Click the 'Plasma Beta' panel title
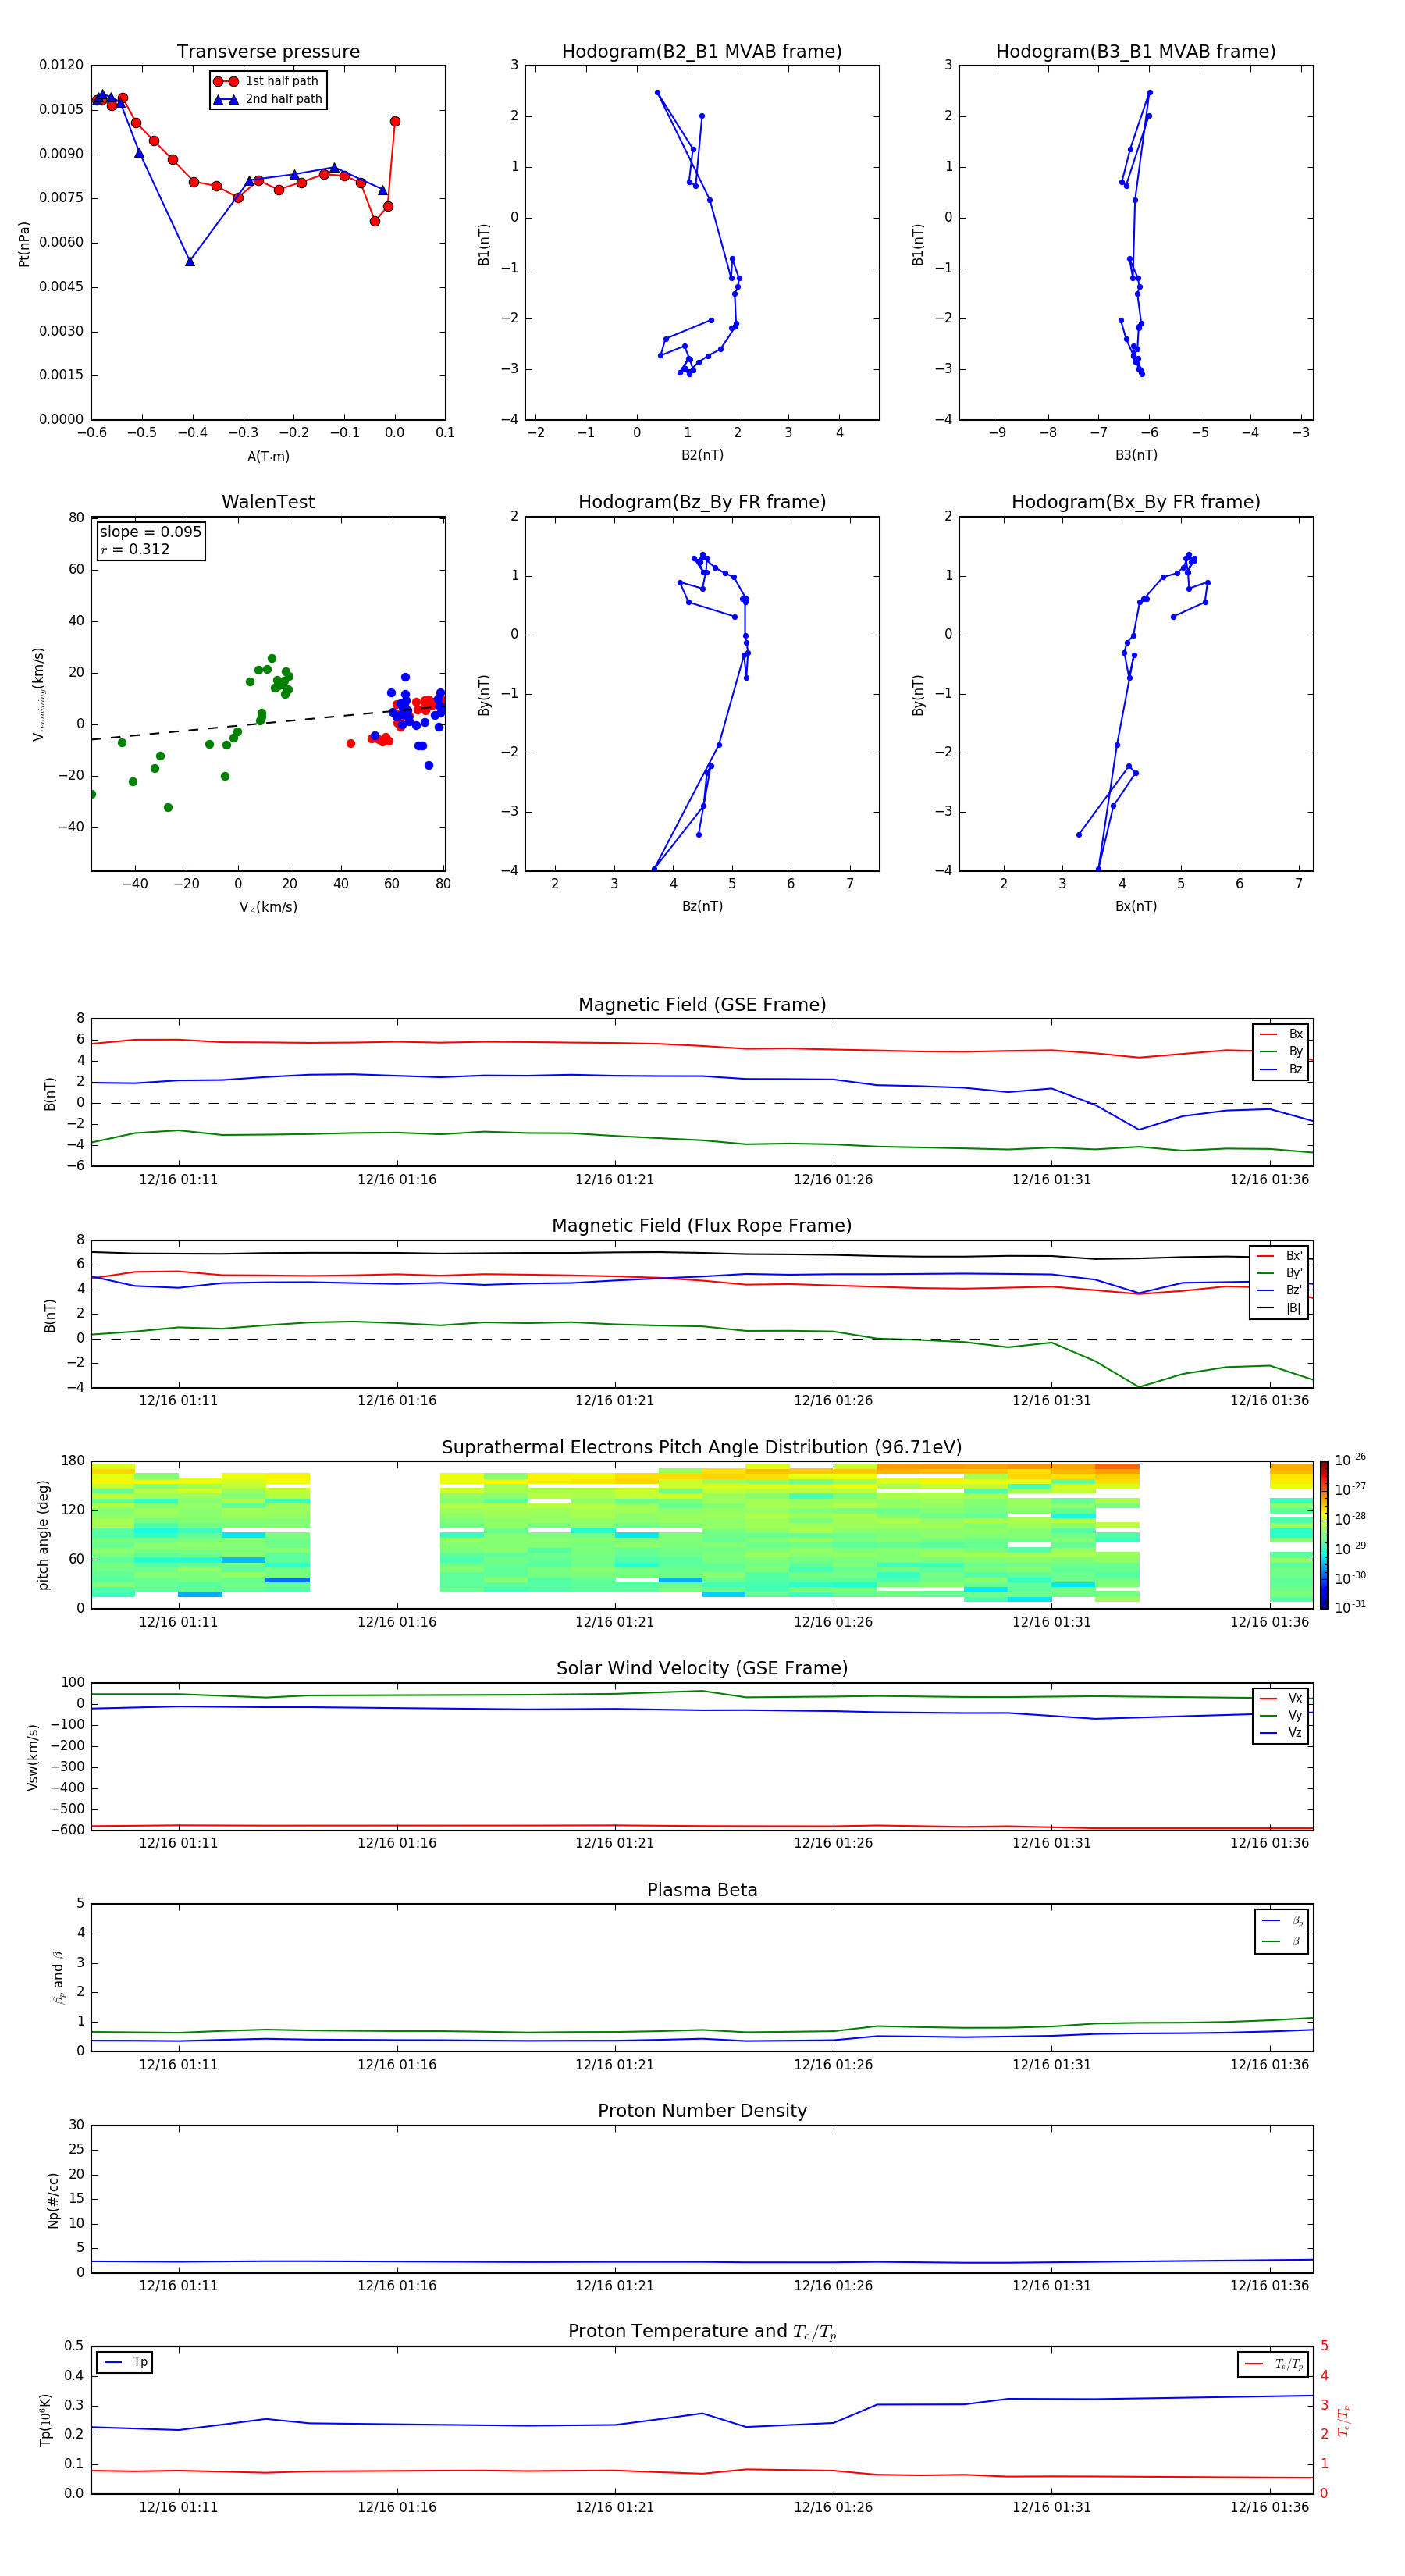The width and height of the screenshot is (1405, 2576). [x=702, y=1890]
